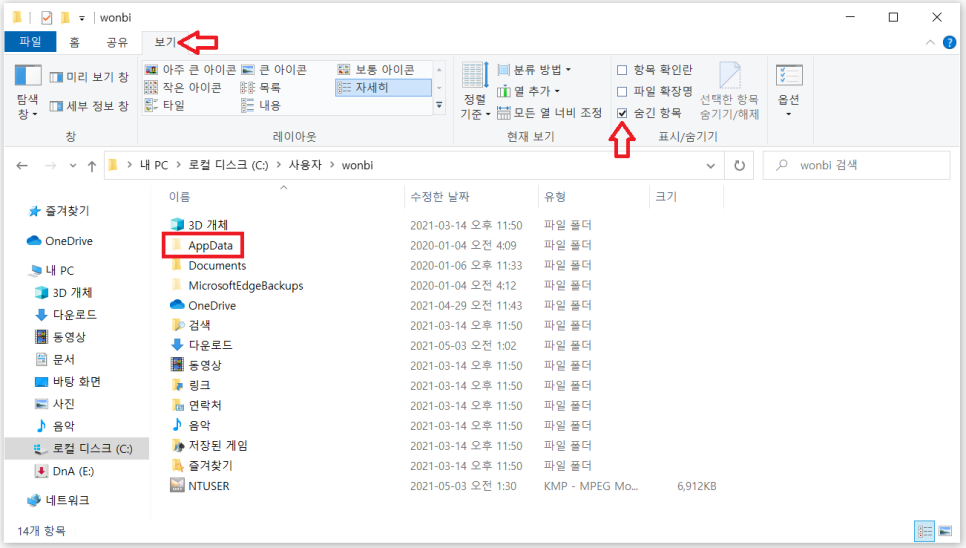Select the 3D 개체 folder in file list
This screenshot has height=548, width=966.
(x=200, y=225)
